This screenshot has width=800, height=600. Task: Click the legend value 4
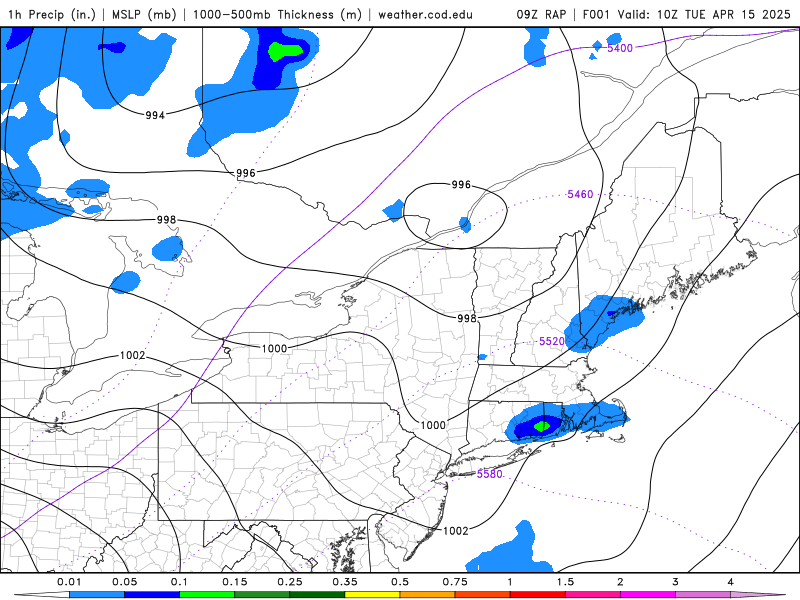[x=731, y=582]
